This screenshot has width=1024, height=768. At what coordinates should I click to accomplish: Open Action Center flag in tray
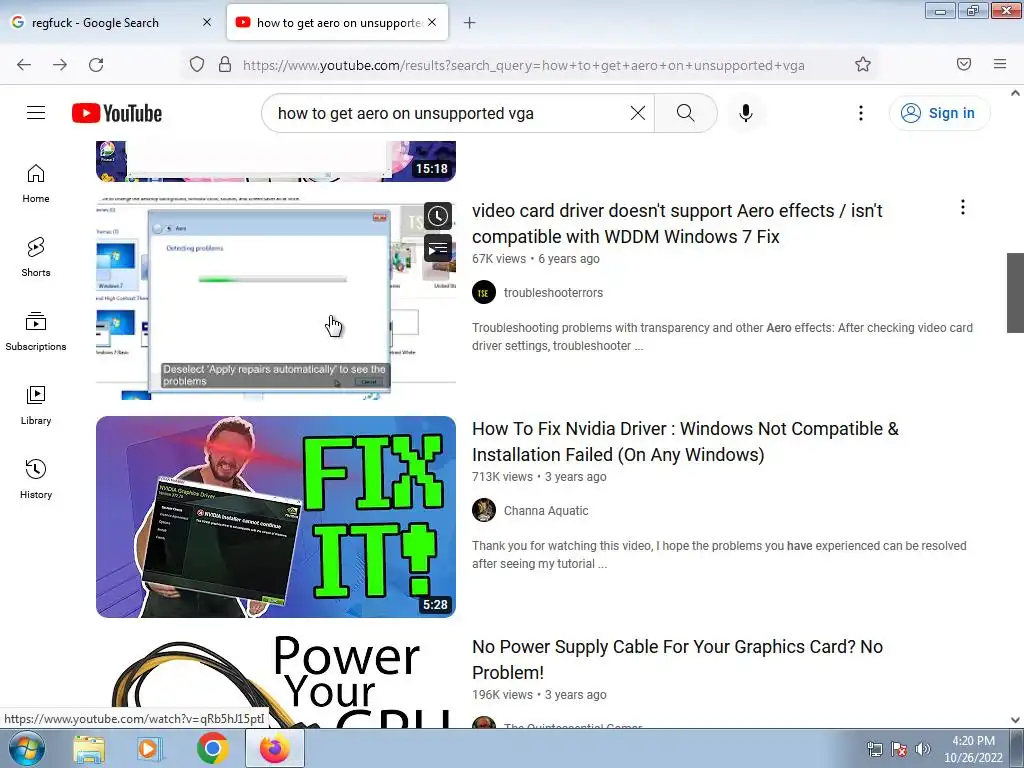pos(899,749)
